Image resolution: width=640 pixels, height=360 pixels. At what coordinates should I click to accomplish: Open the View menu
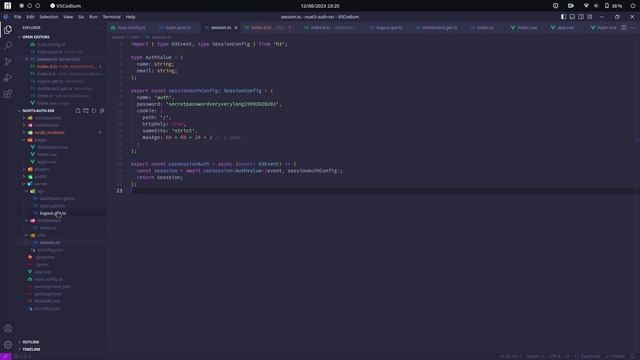[68, 17]
